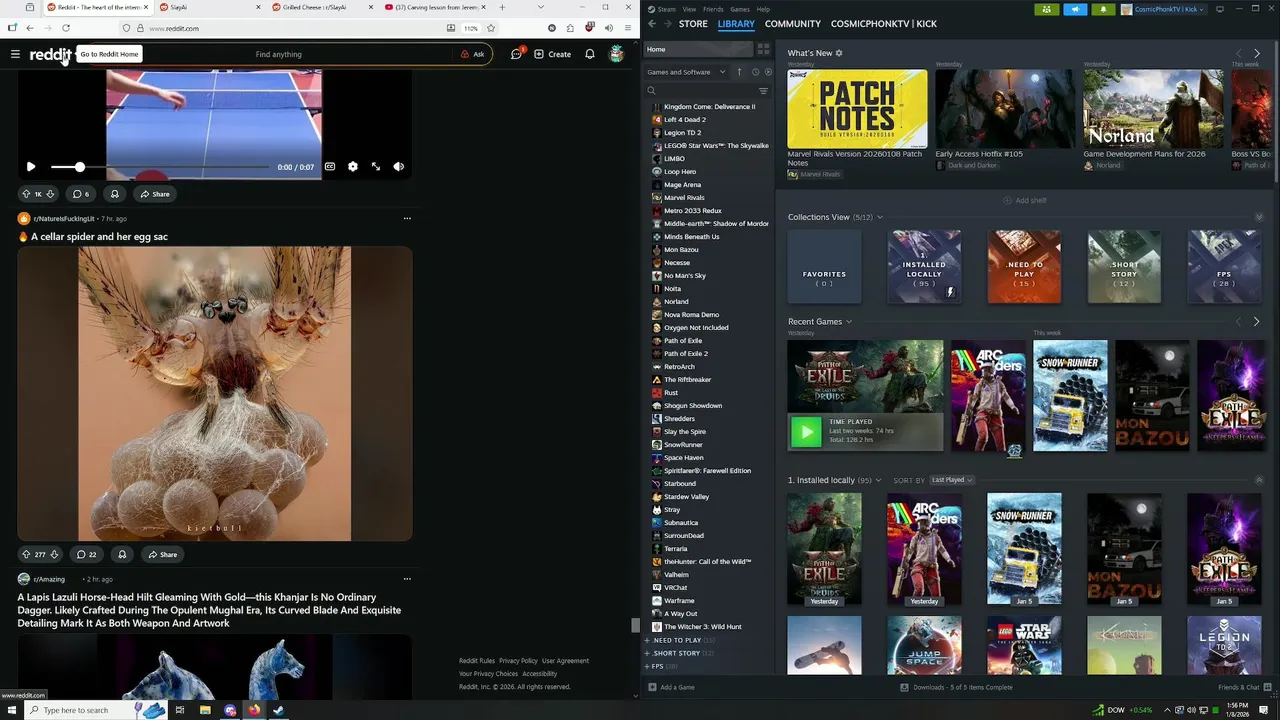Open Steam Friends & Chat
This screenshot has height=720, width=1280.
(x=1244, y=687)
